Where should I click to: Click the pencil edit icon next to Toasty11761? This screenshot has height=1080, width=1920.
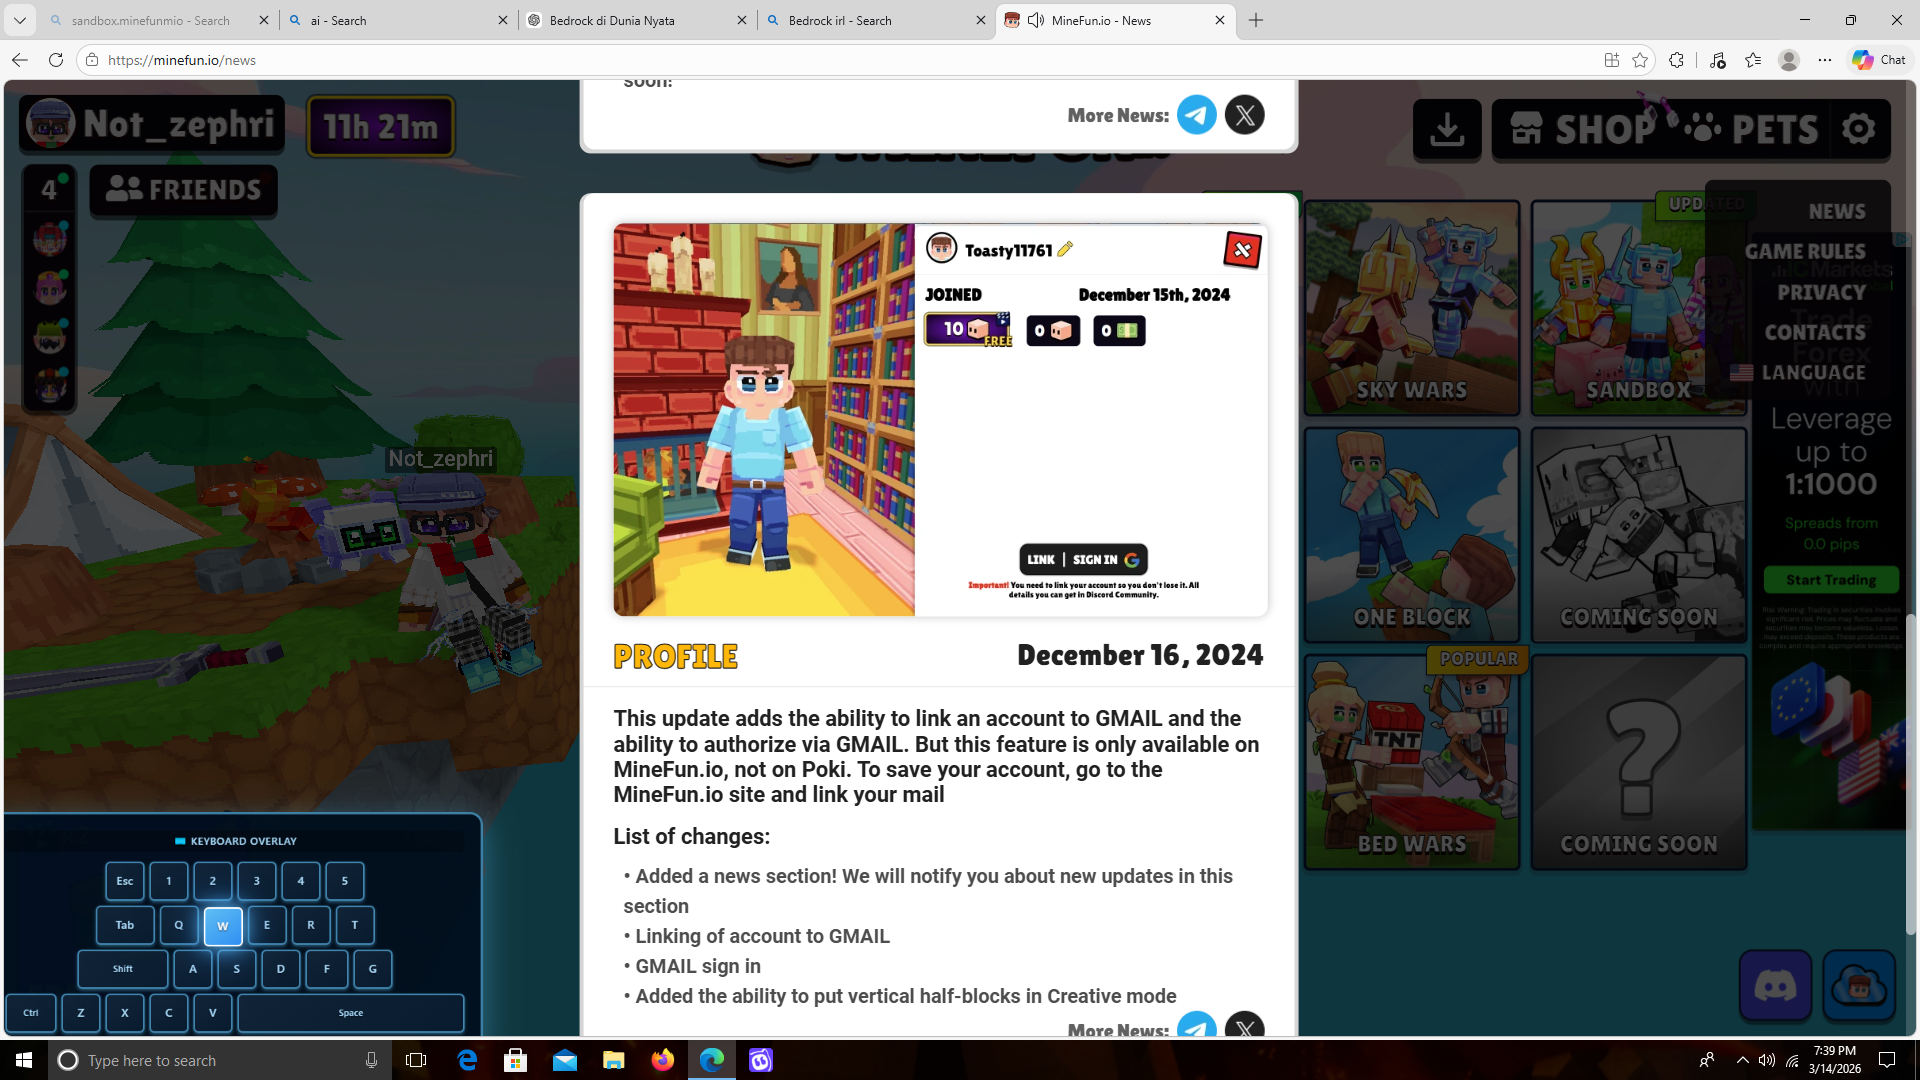tap(1065, 249)
